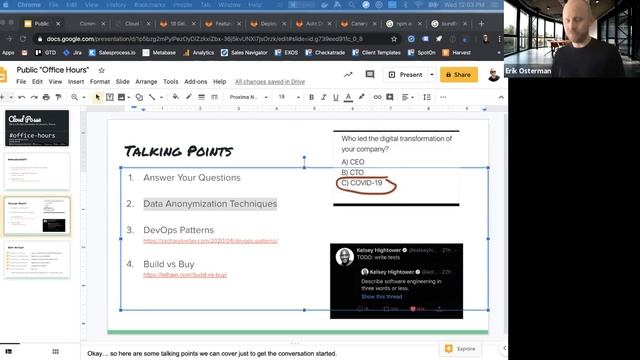Click the Highlight color icon
This screenshot has height=360, width=640.
tap(361, 97)
